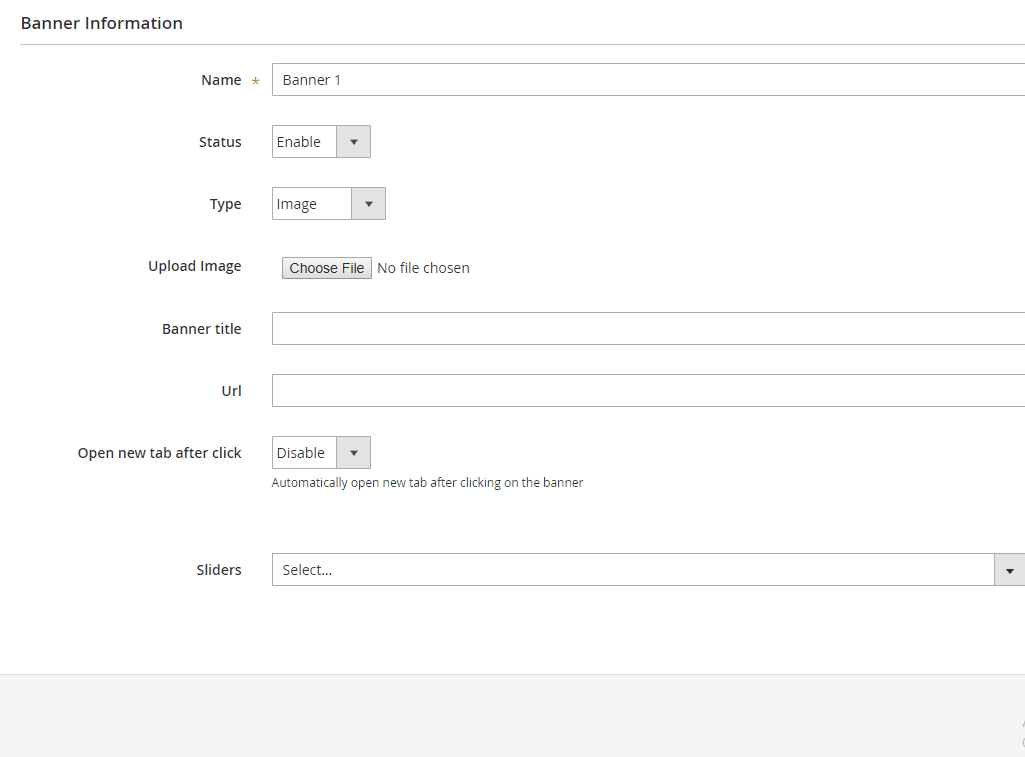Open the Type dropdown showing Image
Image resolution: width=1025 pixels, height=757 pixels.
328,204
